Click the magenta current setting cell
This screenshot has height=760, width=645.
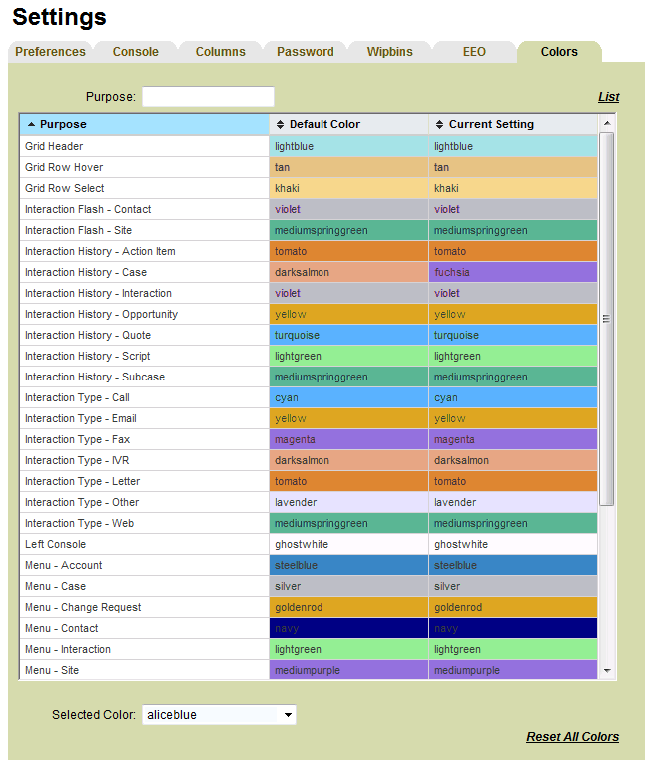(513, 439)
